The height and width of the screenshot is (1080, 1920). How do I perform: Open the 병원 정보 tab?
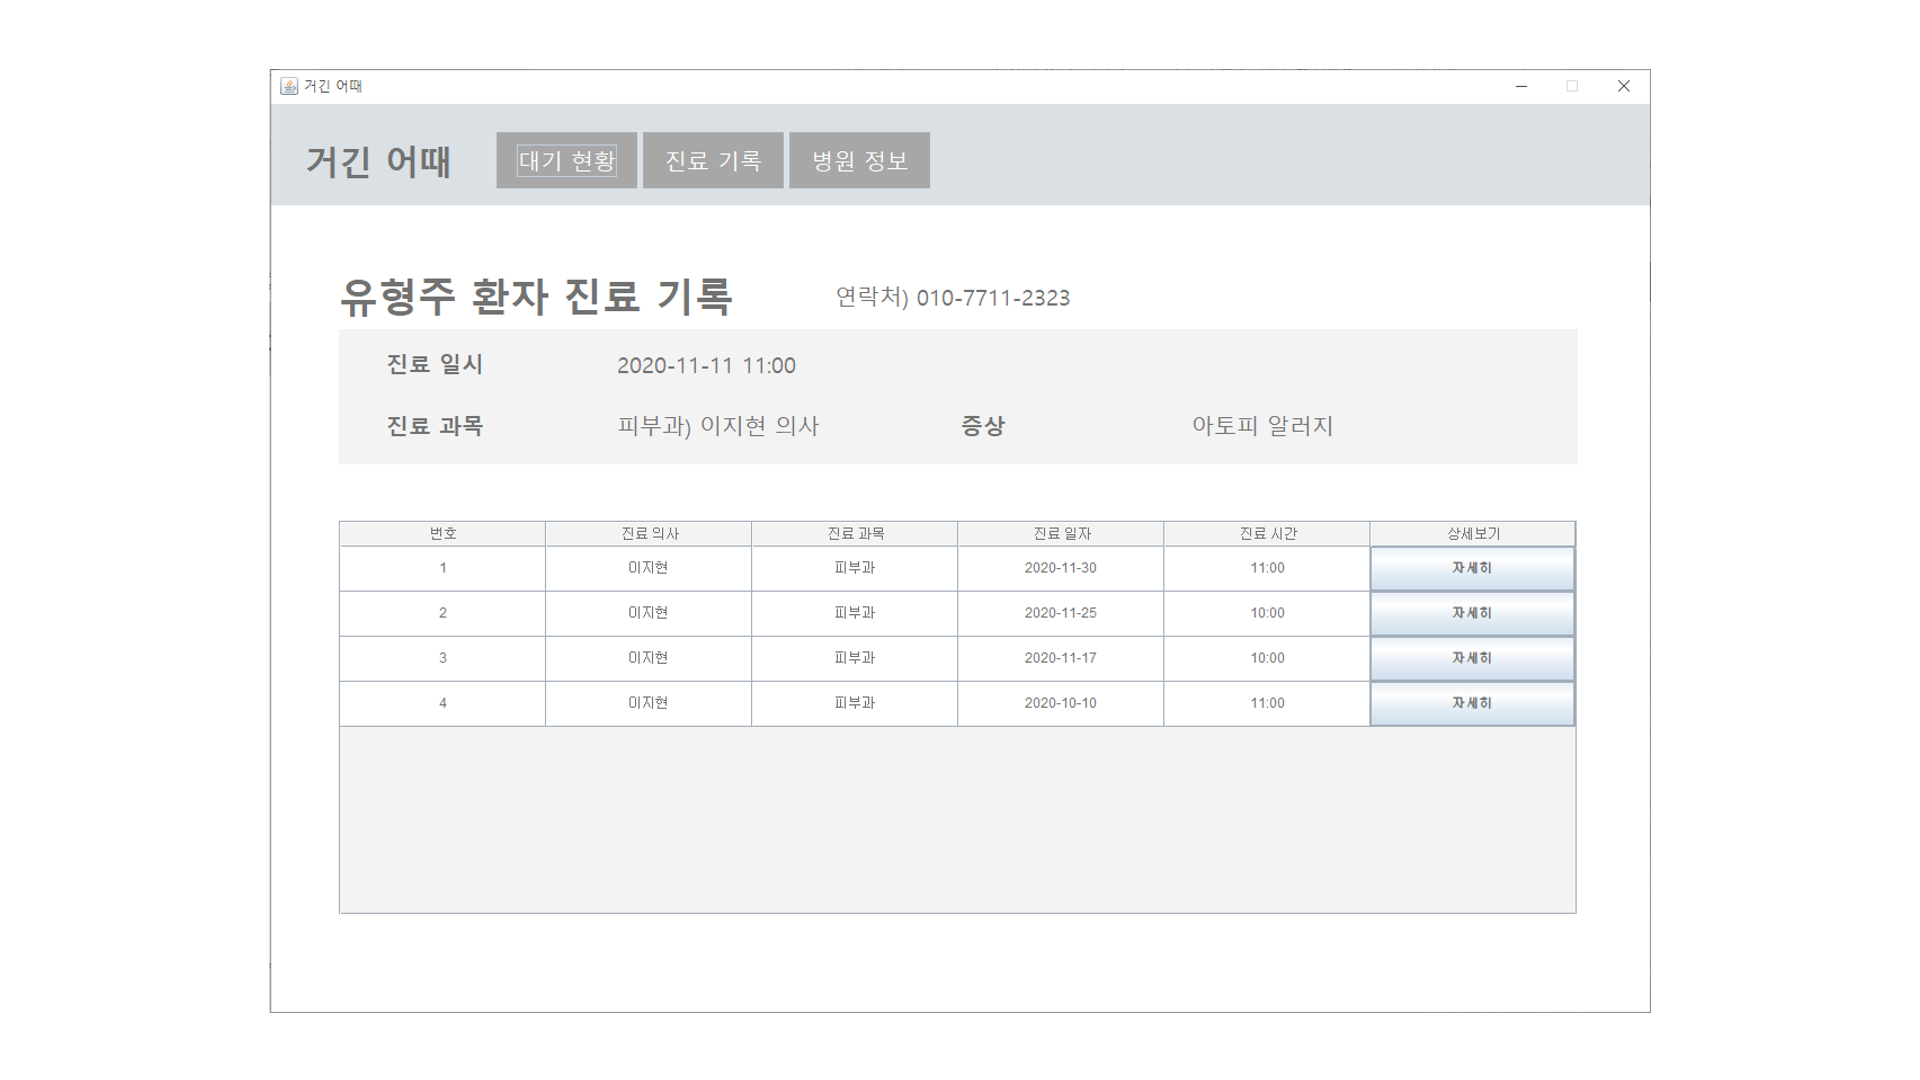click(859, 160)
